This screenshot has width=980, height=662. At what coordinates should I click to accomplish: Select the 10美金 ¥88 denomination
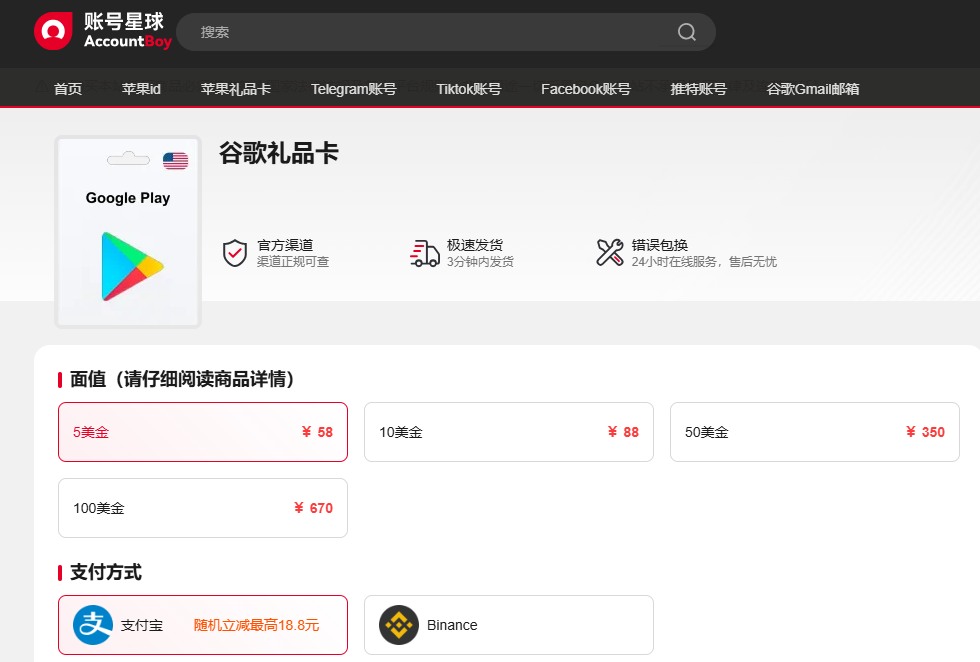(x=509, y=432)
